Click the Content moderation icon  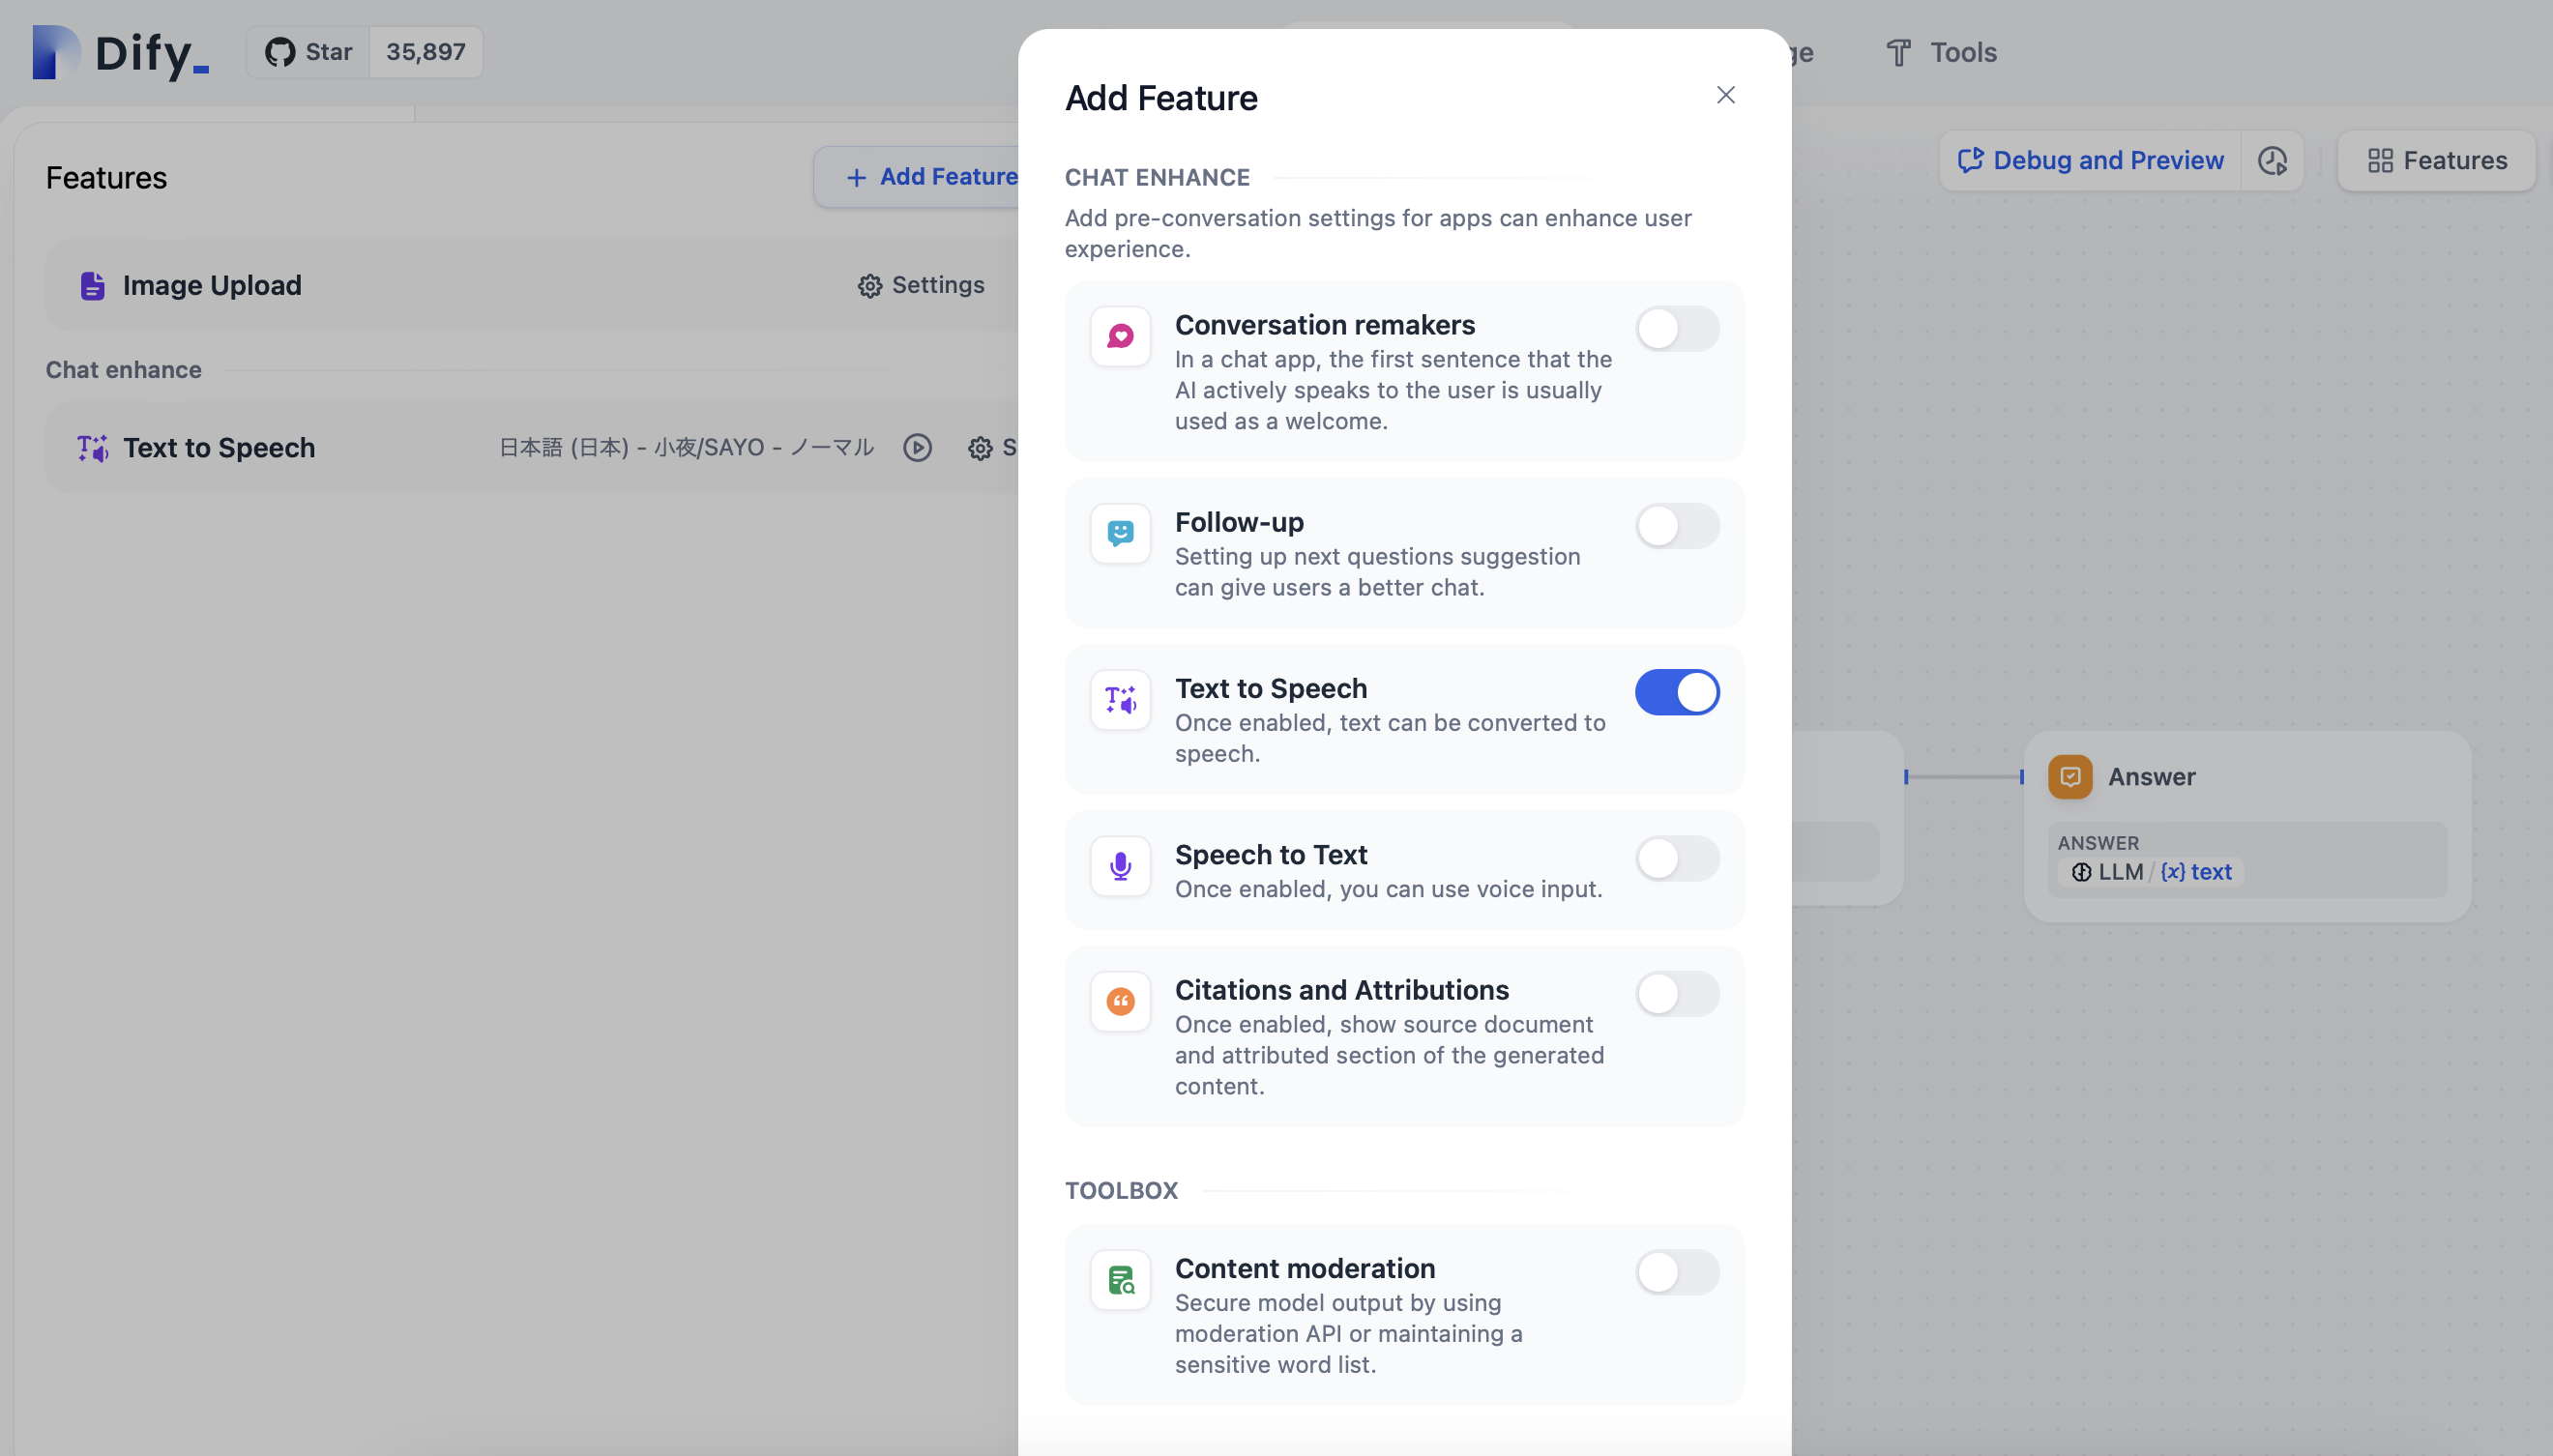pyautogui.click(x=1120, y=1280)
